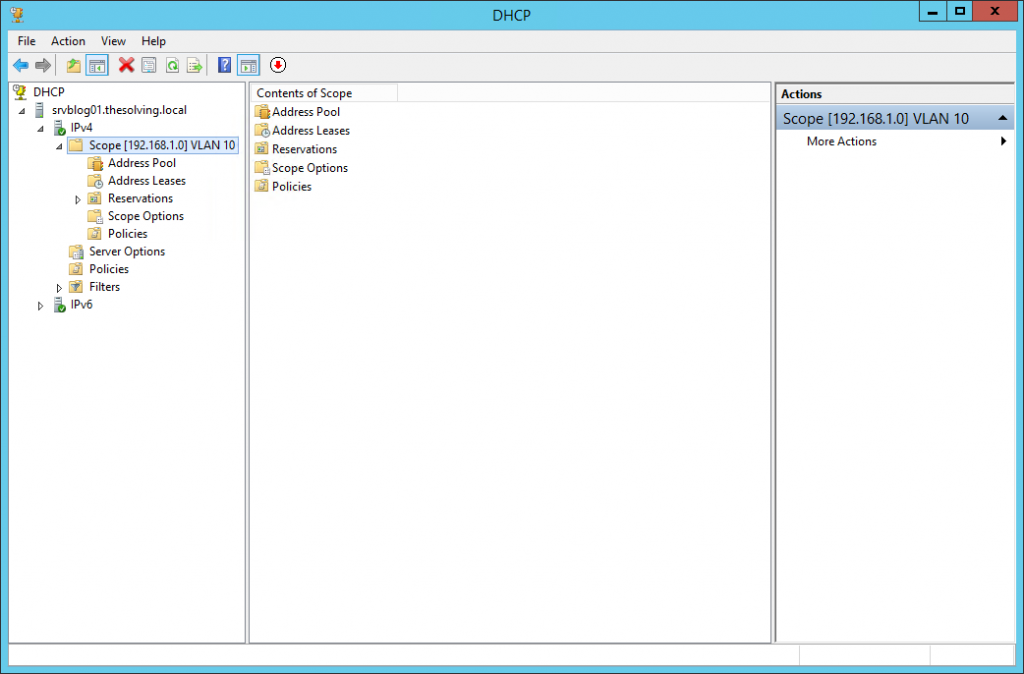Expand the Reservations tree node
Image resolution: width=1024 pixels, height=674 pixels.
tap(78, 198)
